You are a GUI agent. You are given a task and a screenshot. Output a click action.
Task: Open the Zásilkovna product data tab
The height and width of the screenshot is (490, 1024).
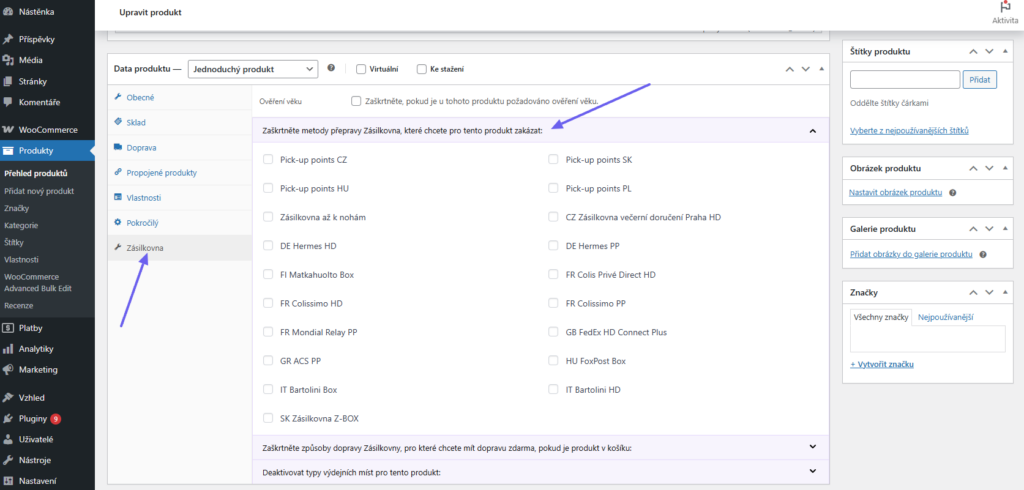180,248
